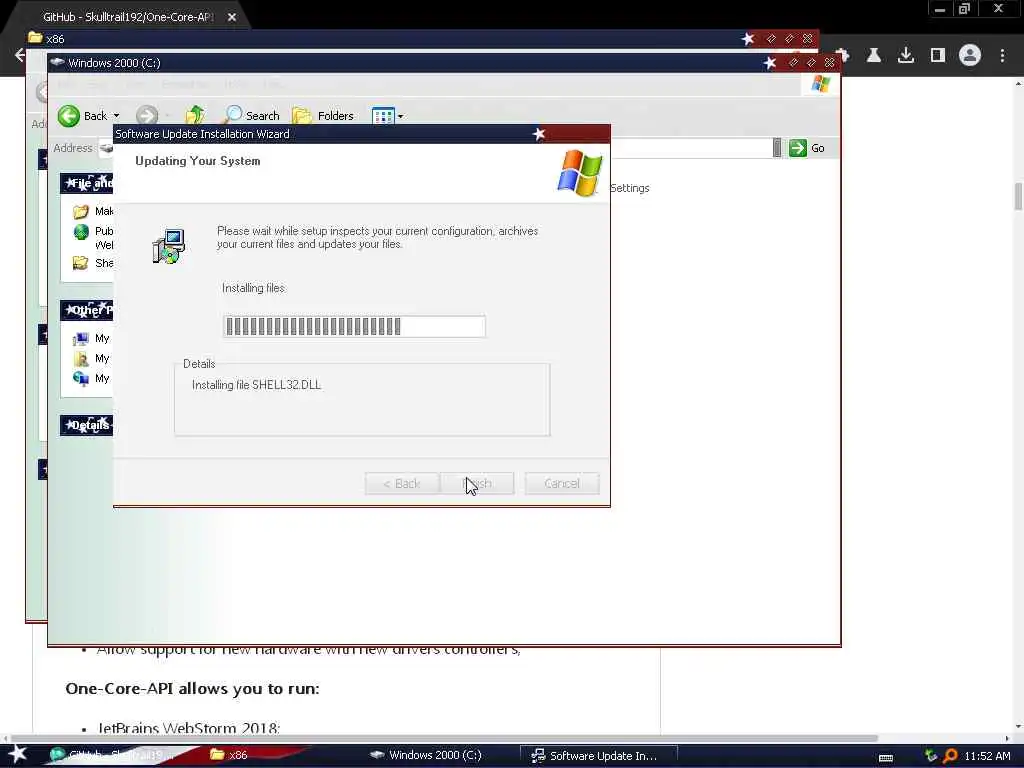Click the Finish button in the wizard
This screenshot has width=1024, height=768.
pyautogui.click(x=477, y=484)
